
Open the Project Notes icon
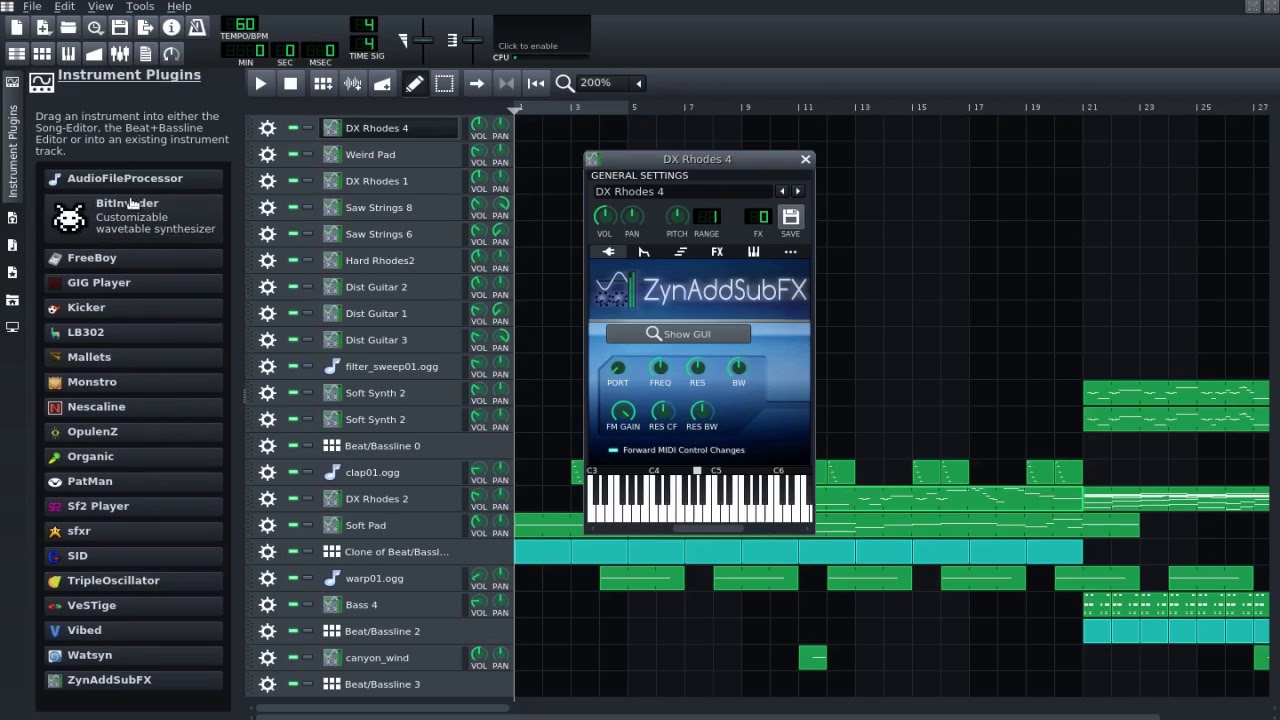[146, 54]
